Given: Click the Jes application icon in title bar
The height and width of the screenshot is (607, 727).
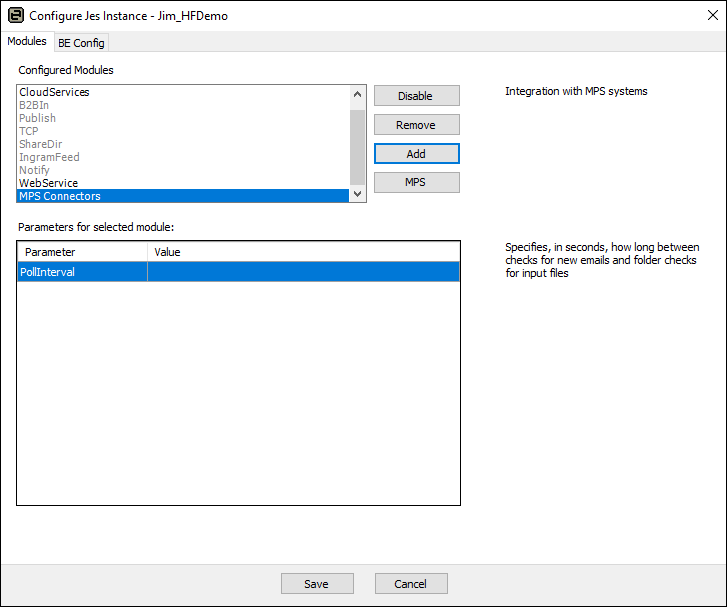Looking at the screenshot, I should pyautogui.click(x=16, y=15).
